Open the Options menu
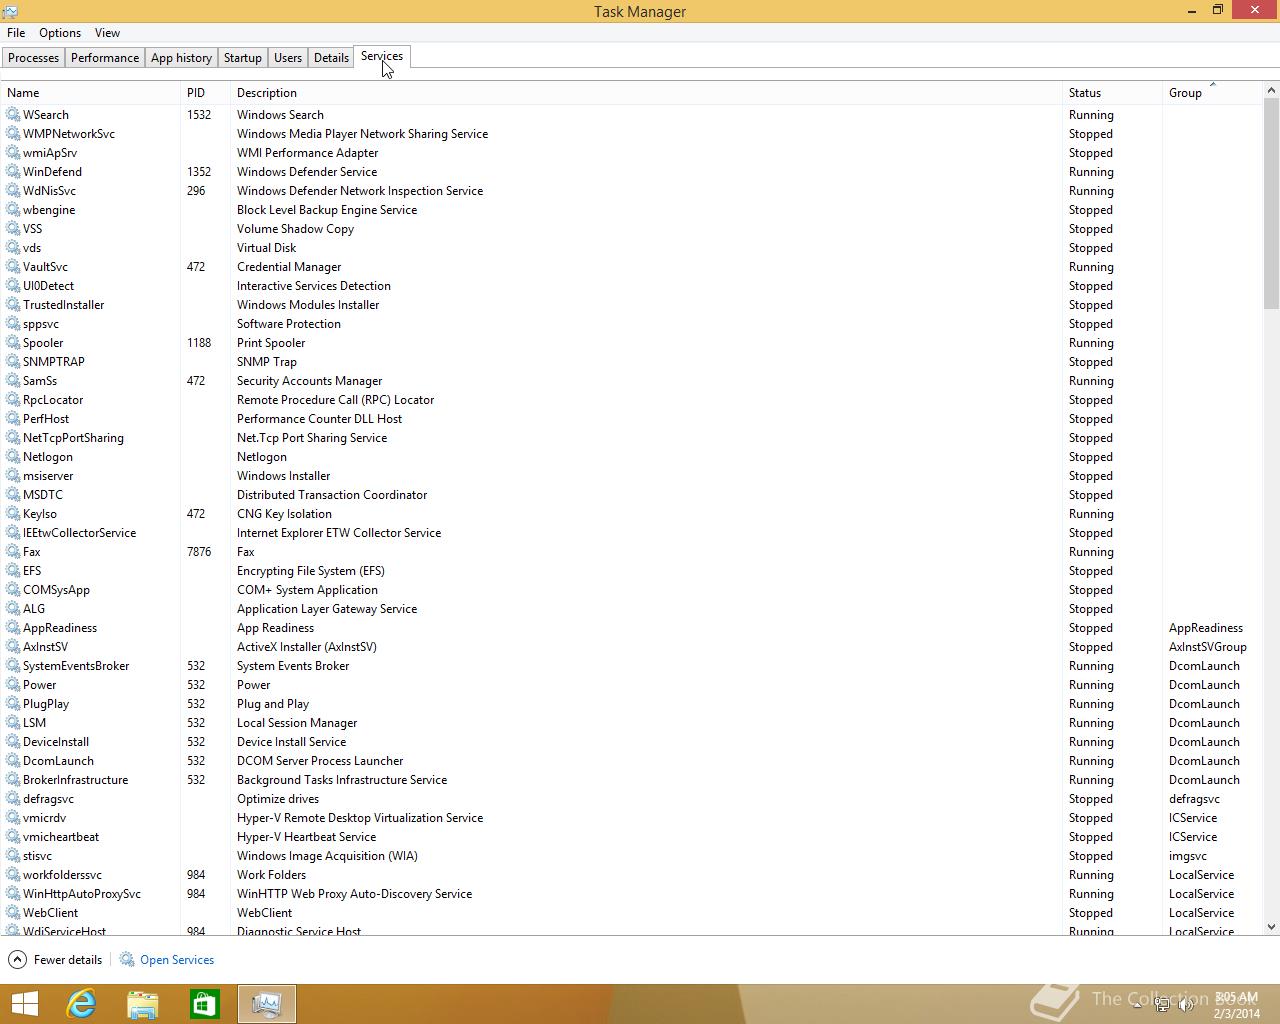 [60, 33]
